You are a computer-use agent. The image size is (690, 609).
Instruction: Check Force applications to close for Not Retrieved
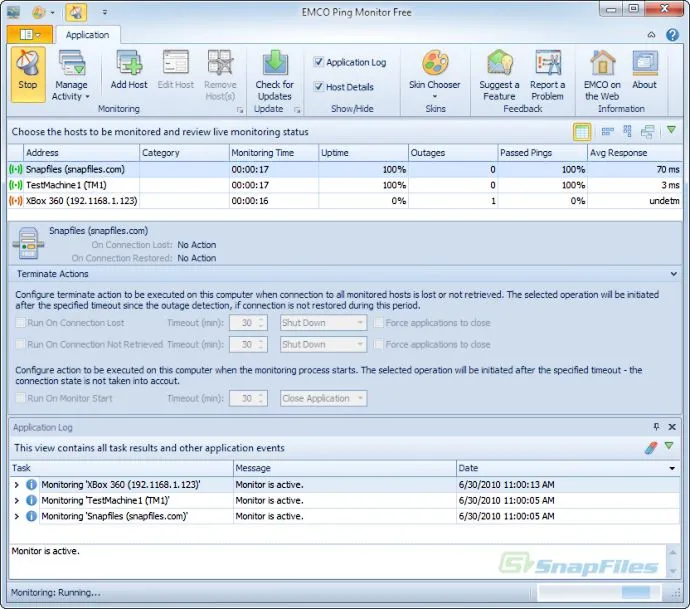pyautogui.click(x=378, y=344)
